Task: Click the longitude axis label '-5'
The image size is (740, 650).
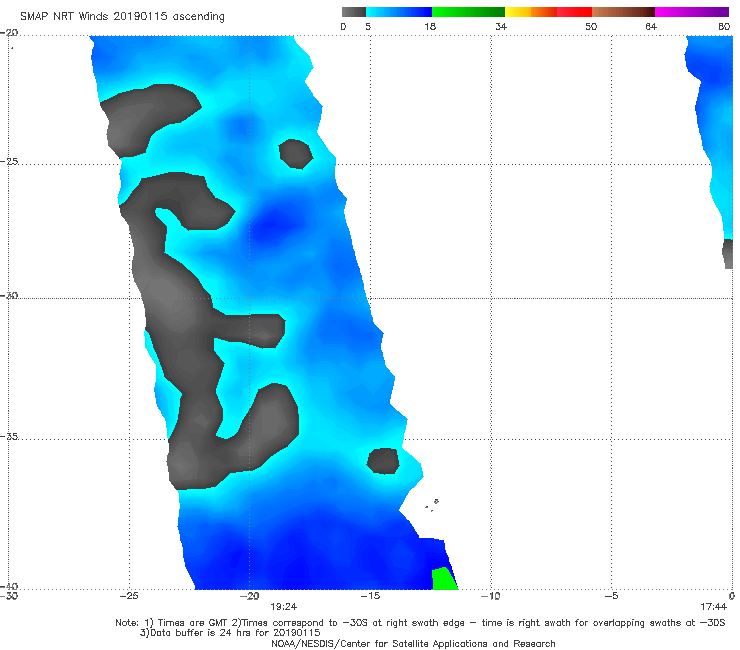Action: point(611,596)
